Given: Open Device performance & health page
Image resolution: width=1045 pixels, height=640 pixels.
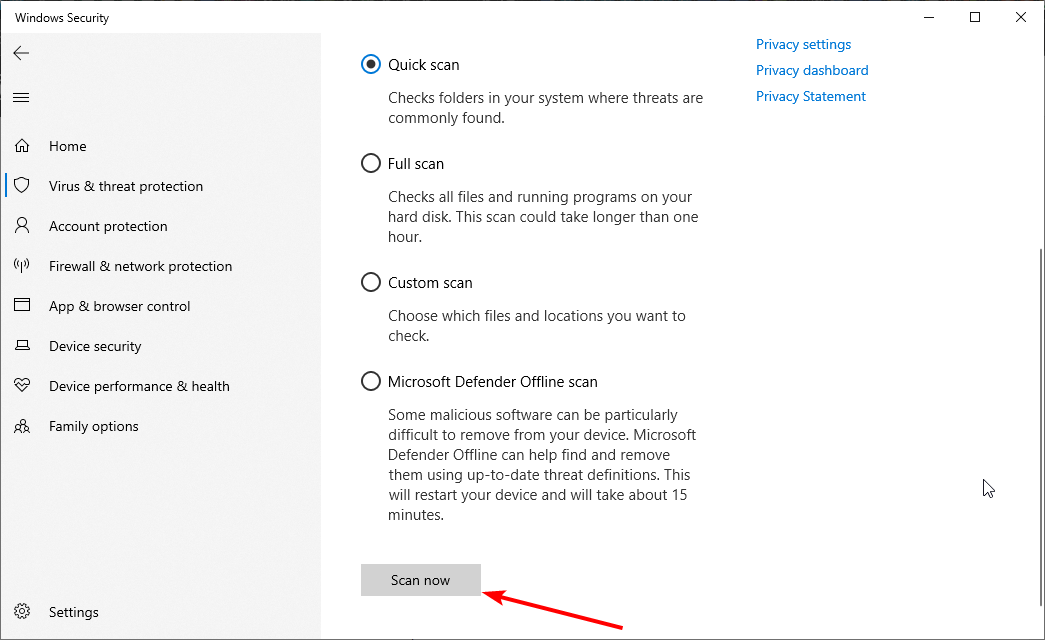Looking at the screenshot, I should [x=160, y=386].
